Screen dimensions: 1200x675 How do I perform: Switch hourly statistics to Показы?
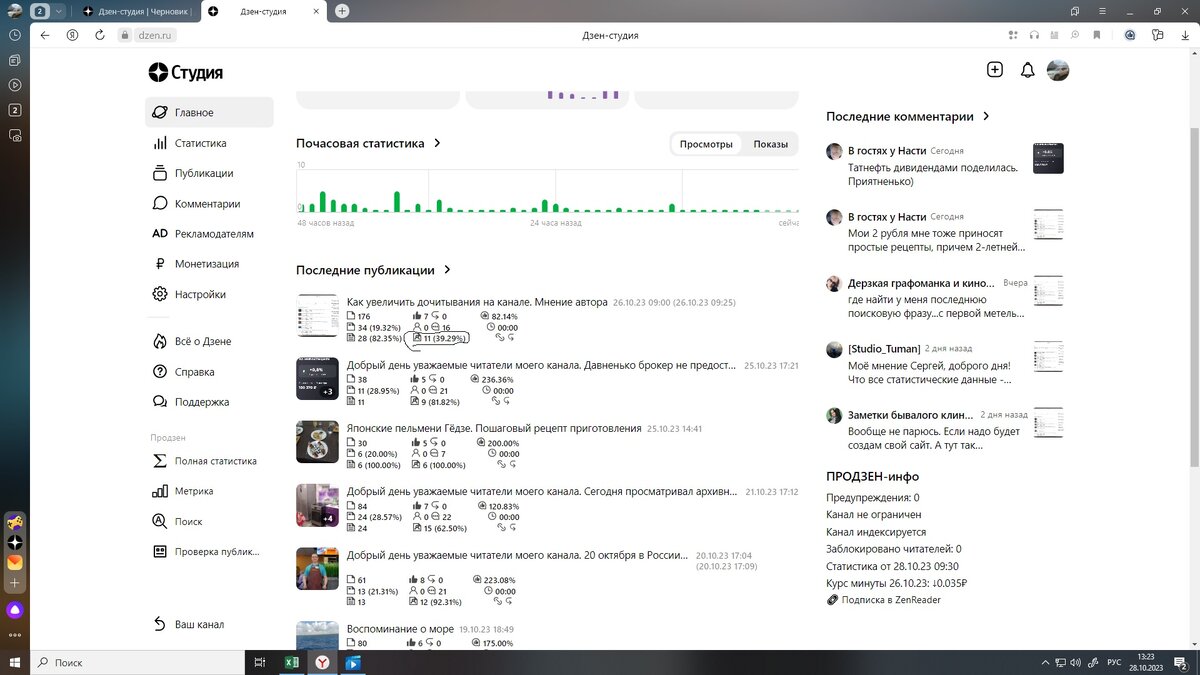coord(770,144)
